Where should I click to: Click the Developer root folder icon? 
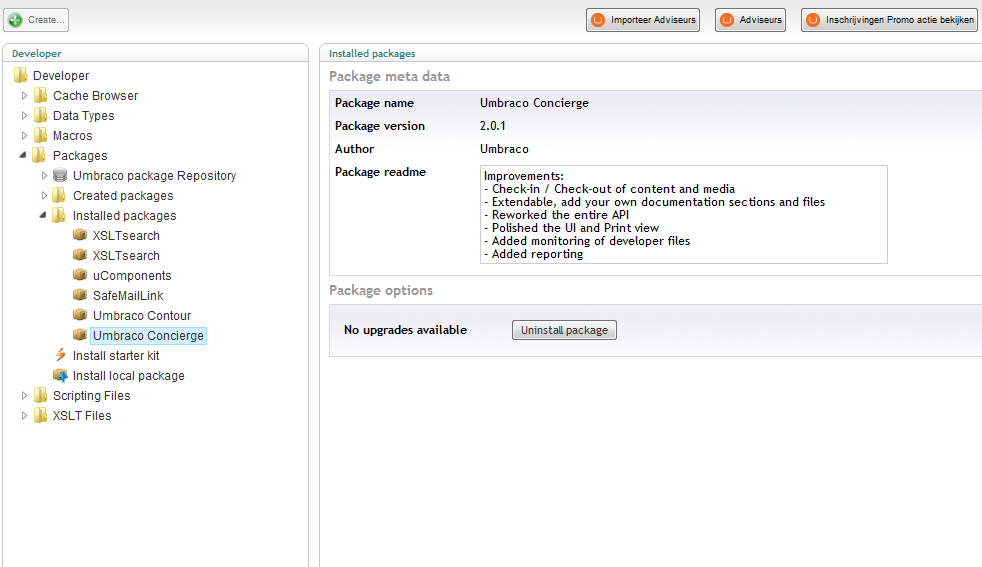point(21,75)
